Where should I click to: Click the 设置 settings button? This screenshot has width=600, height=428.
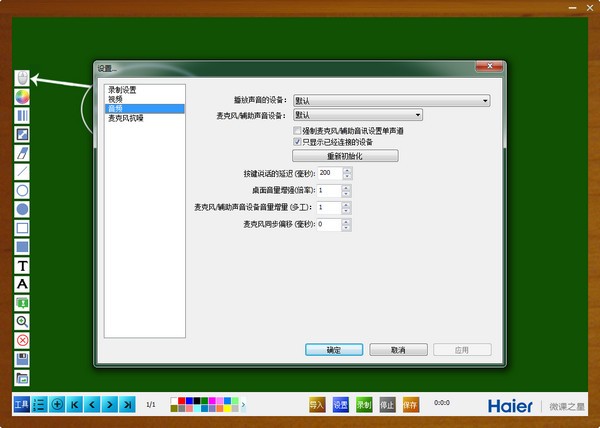pyautogui.click(x=341, y=404)
